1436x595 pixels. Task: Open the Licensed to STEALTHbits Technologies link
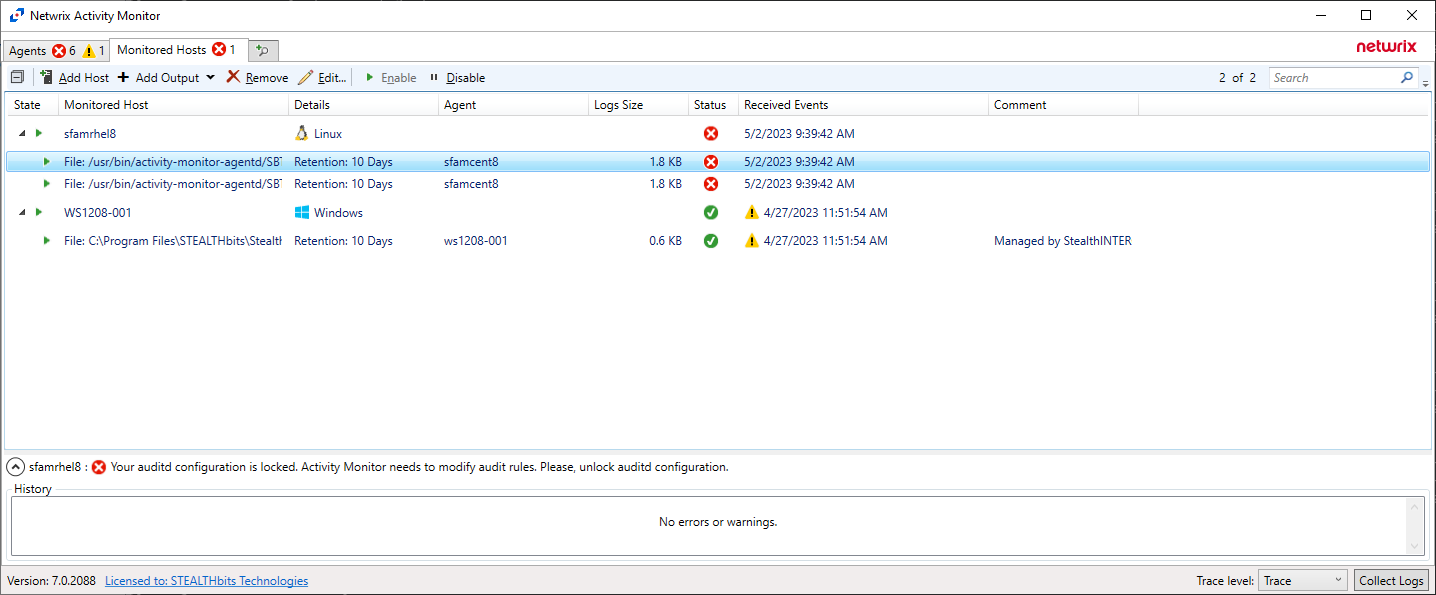tap(206, 580)
